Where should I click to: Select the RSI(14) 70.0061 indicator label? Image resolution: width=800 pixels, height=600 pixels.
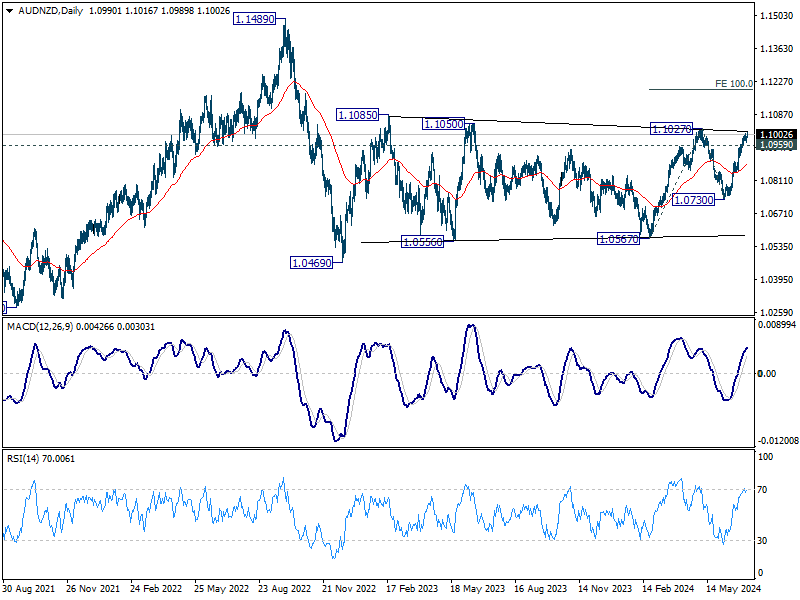41,459
